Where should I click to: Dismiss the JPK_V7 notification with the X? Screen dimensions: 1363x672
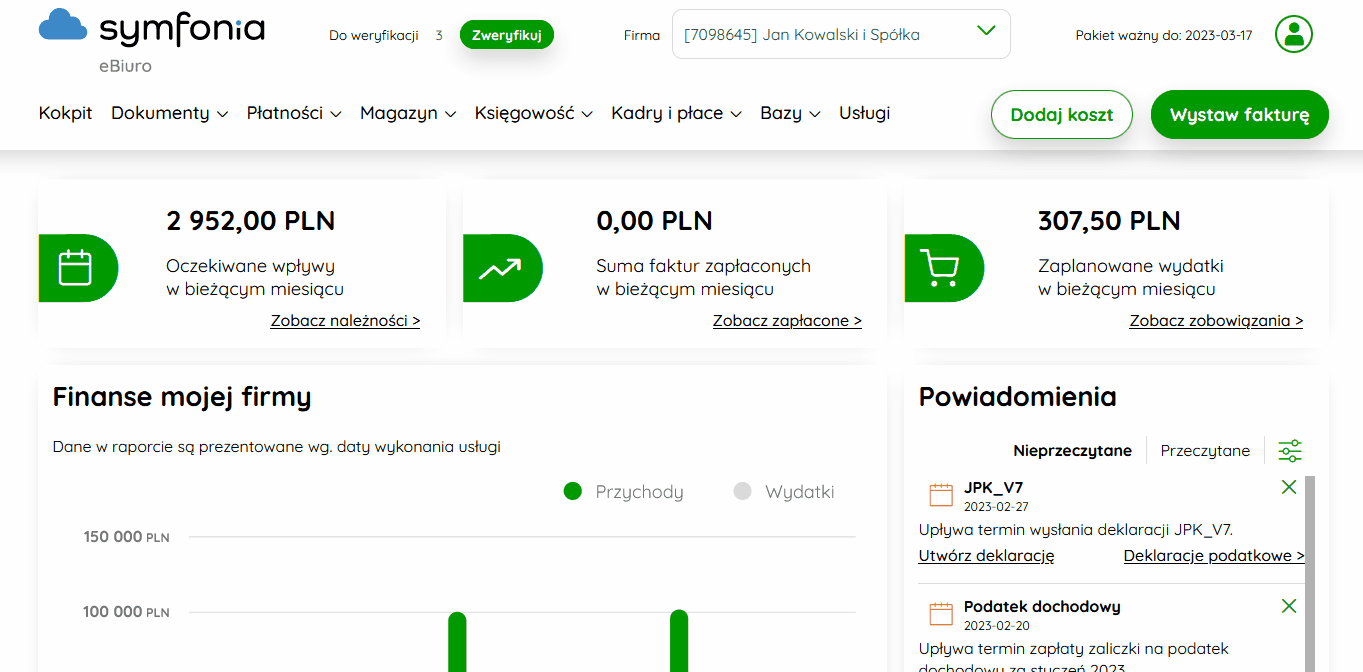tap(1288, 487)
